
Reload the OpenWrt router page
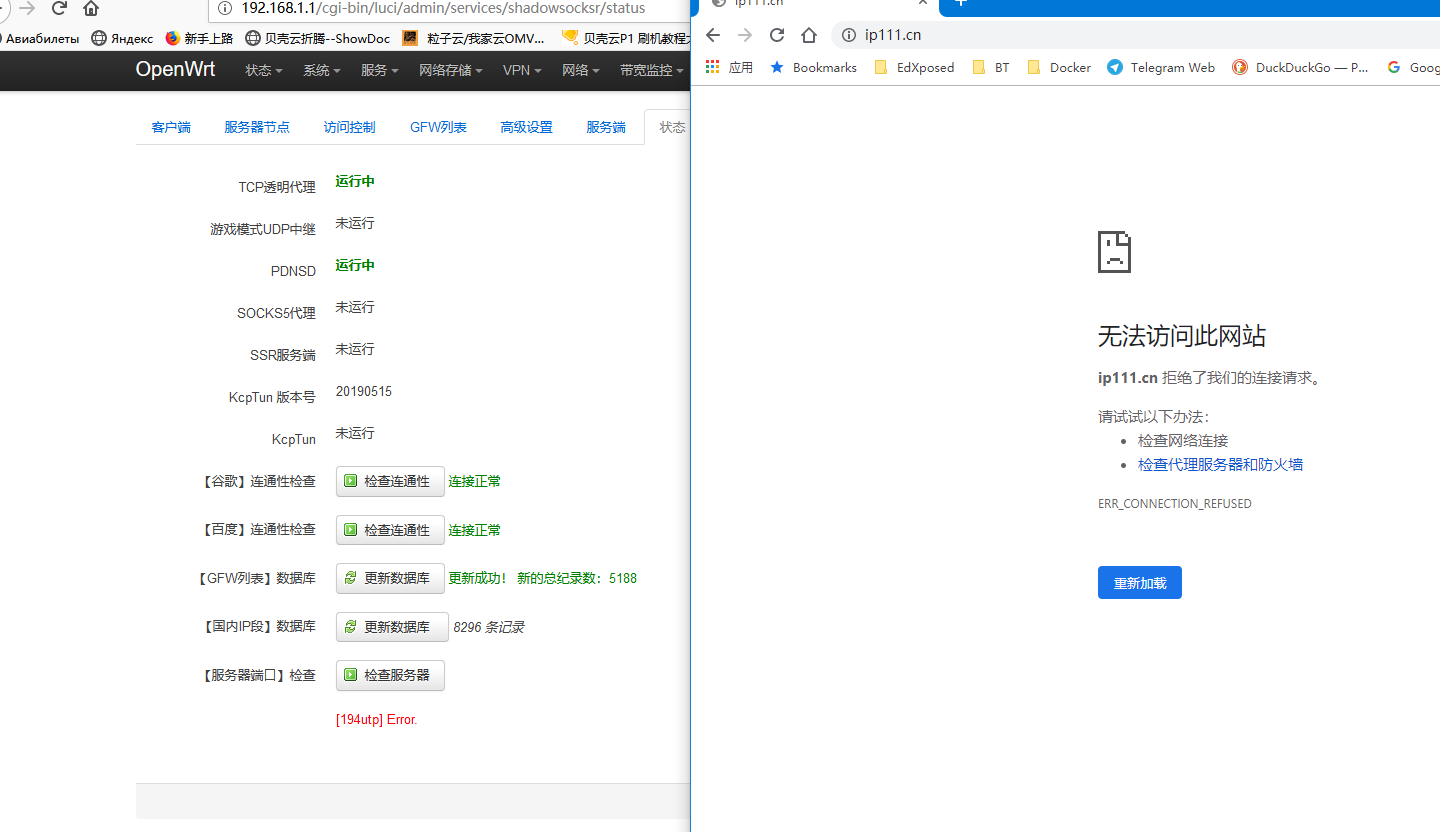59,9
